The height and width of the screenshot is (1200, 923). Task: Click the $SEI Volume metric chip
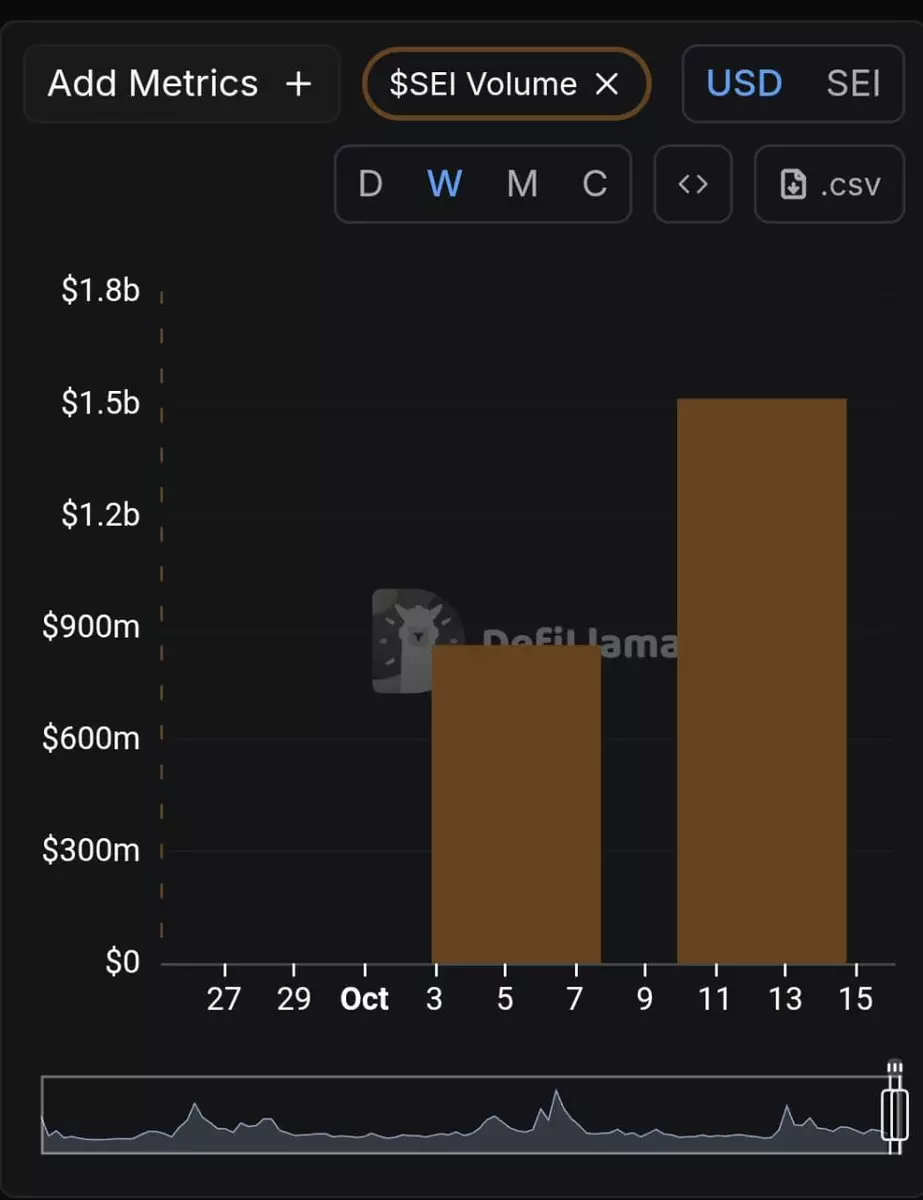pos(483,85)
